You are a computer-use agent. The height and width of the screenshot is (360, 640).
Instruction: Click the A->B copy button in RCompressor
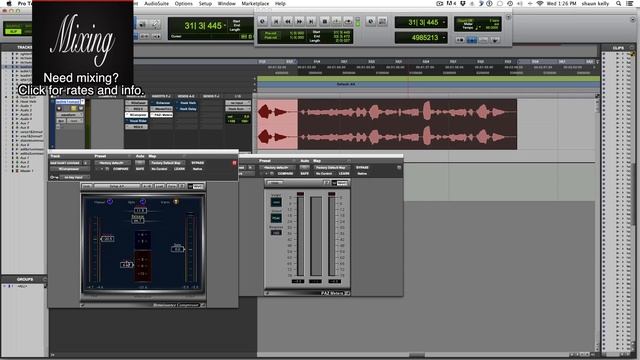(147, 186)
